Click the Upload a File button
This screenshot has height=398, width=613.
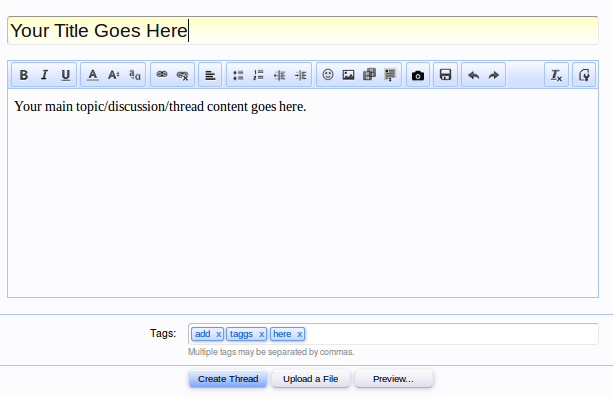pyautogui.click(x=311, y=379)
